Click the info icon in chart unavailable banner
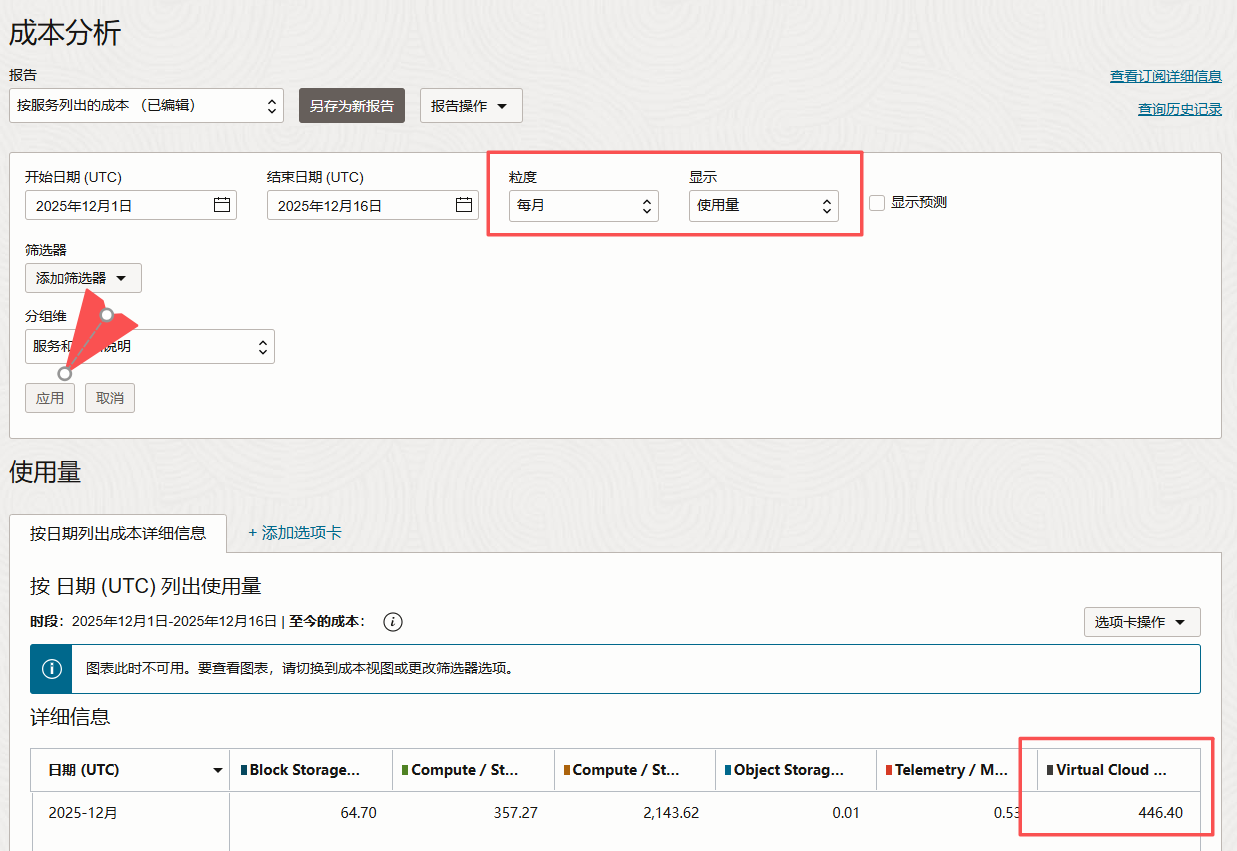This screenshot has height=851, width=1237. pyautogui.click(x=51, y=669)
